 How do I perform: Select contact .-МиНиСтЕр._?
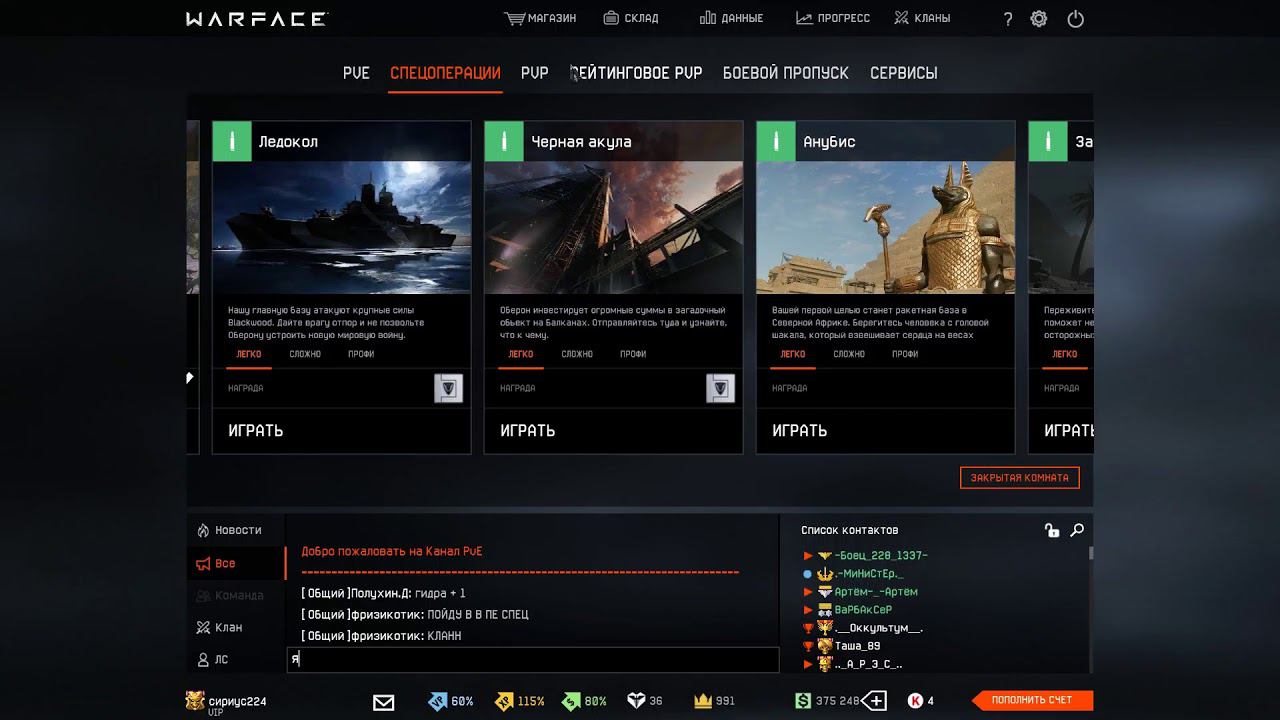click(x=869, y=573)
